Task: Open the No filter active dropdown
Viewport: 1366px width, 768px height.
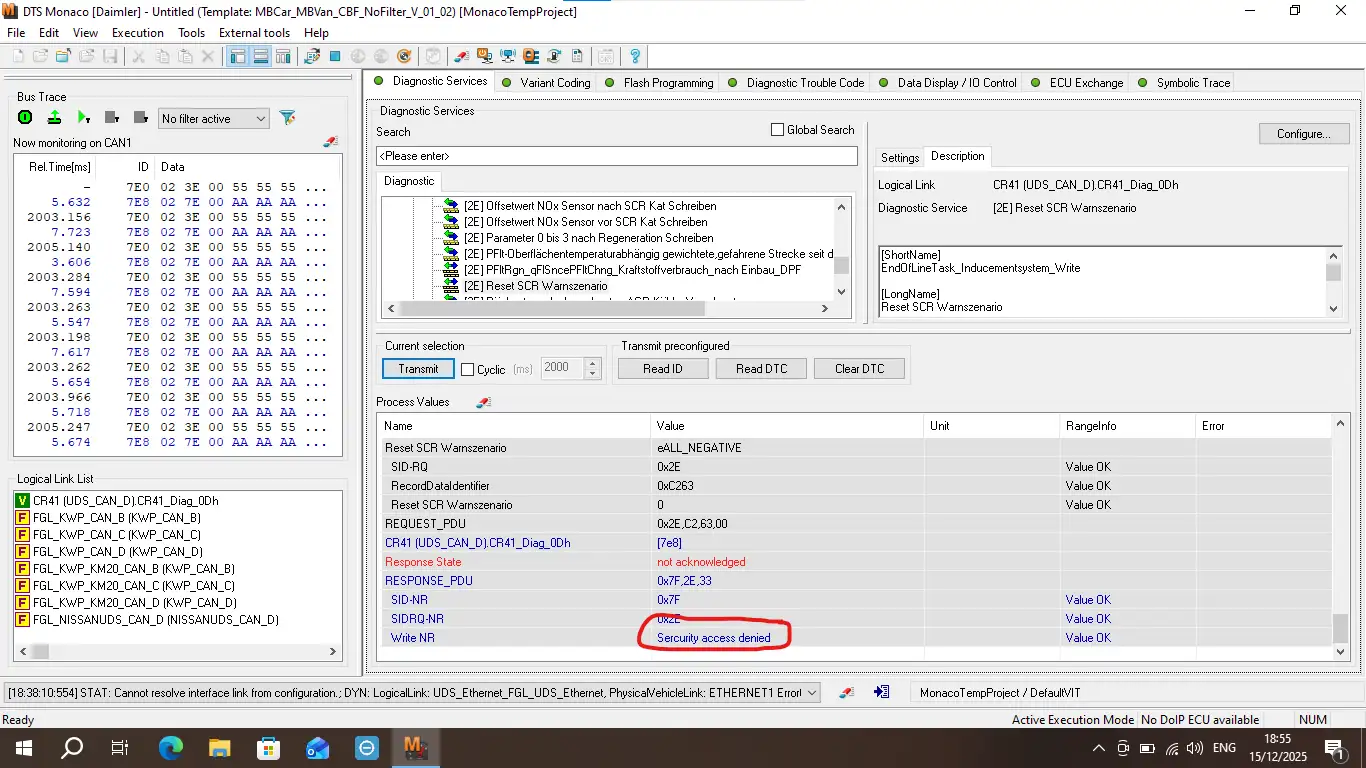Action: pos(214,119)
